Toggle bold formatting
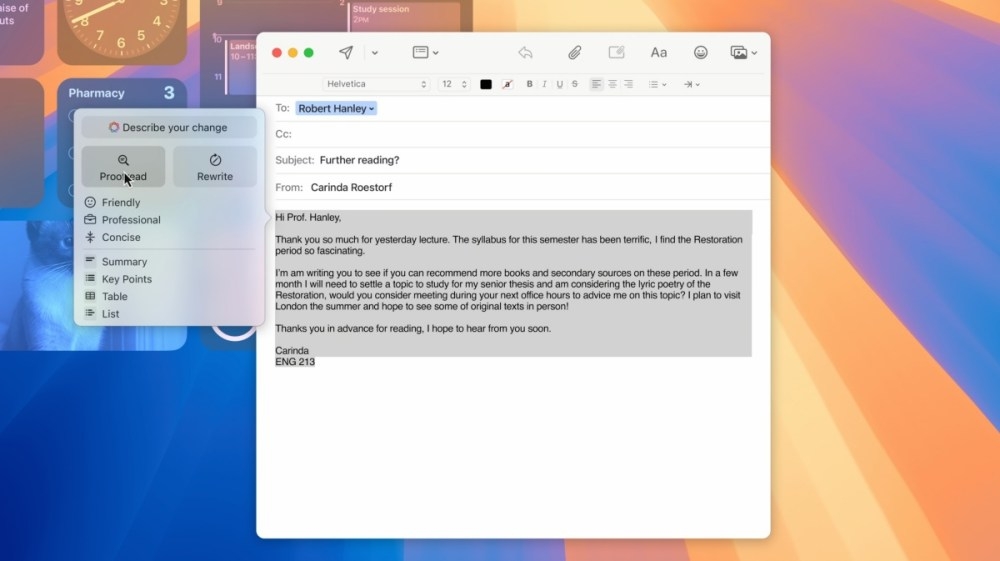 click(x=530, y=84)
